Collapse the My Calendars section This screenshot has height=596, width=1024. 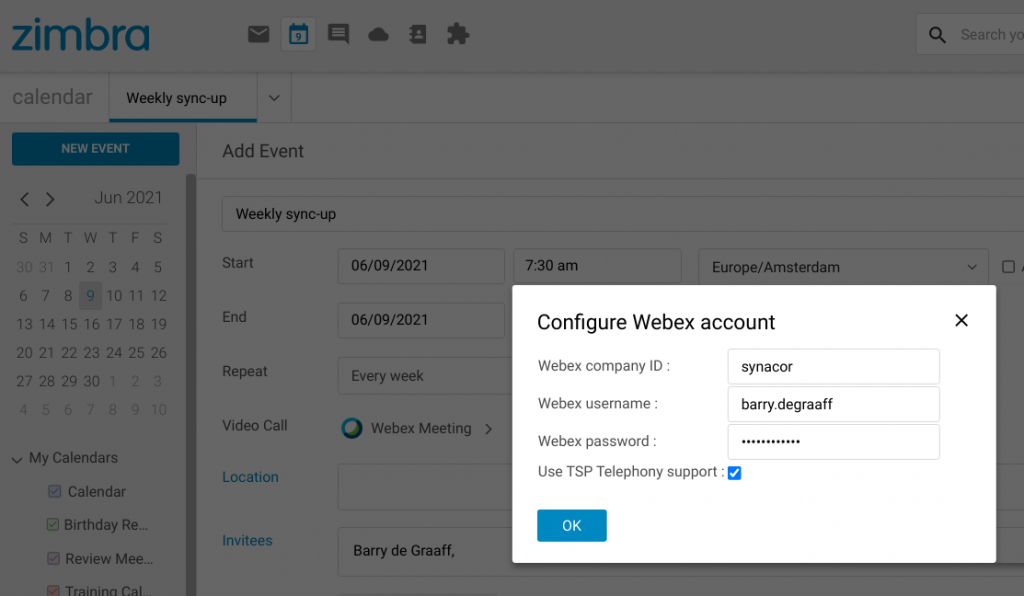coord(15,457)
